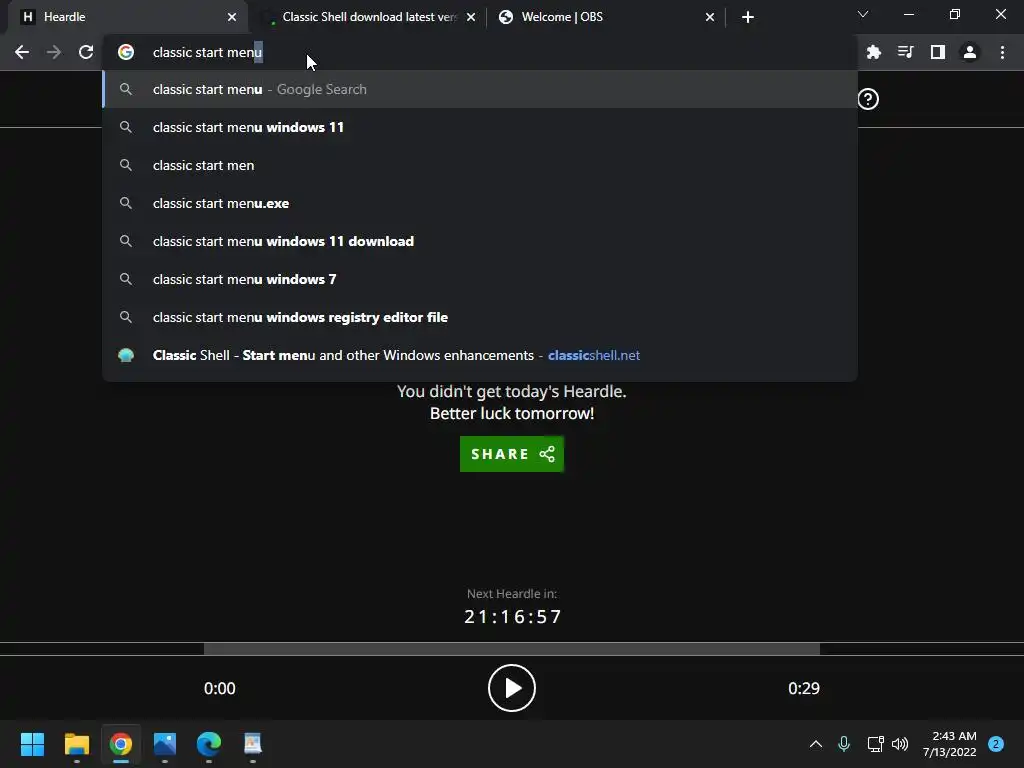Viewport: 1024px width, 768px height.
Task: Choose suggestion 'classic start menu windows 11'
Action: coord(480,127)
